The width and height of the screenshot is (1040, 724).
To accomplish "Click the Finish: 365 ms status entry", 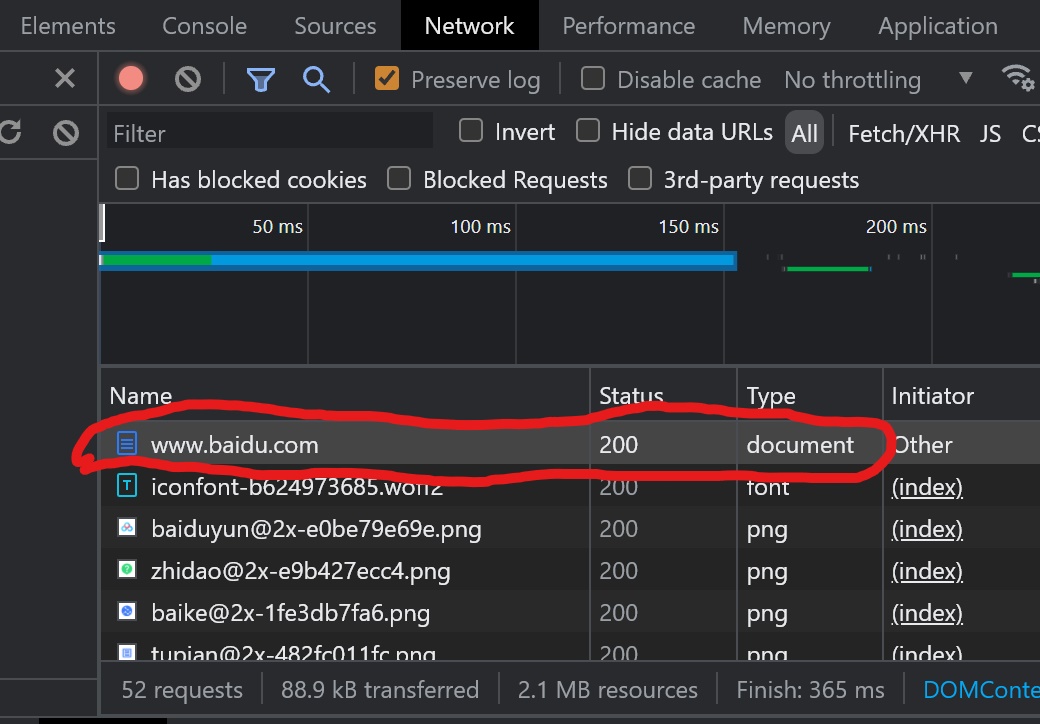I will [811, 690].
